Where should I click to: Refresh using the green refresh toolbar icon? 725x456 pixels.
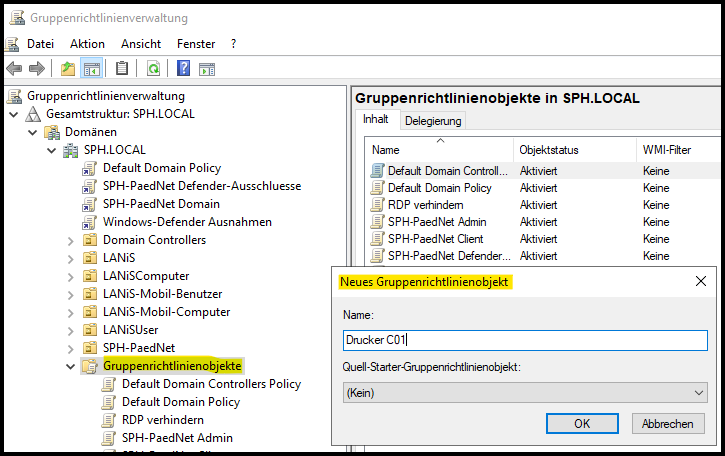(153, 69)
